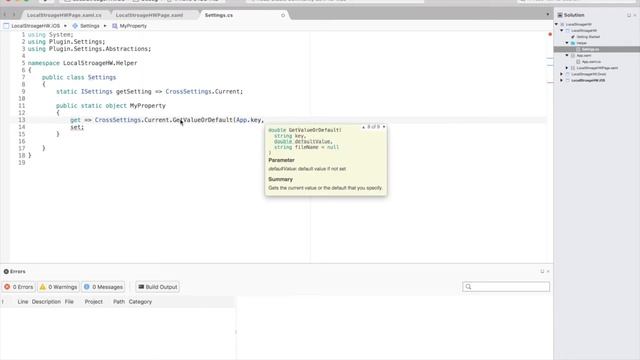Viewport: 640px width, 360px height.
Task: Close the Errors pad
Action: pyautogui.click(x=548, y=271)
